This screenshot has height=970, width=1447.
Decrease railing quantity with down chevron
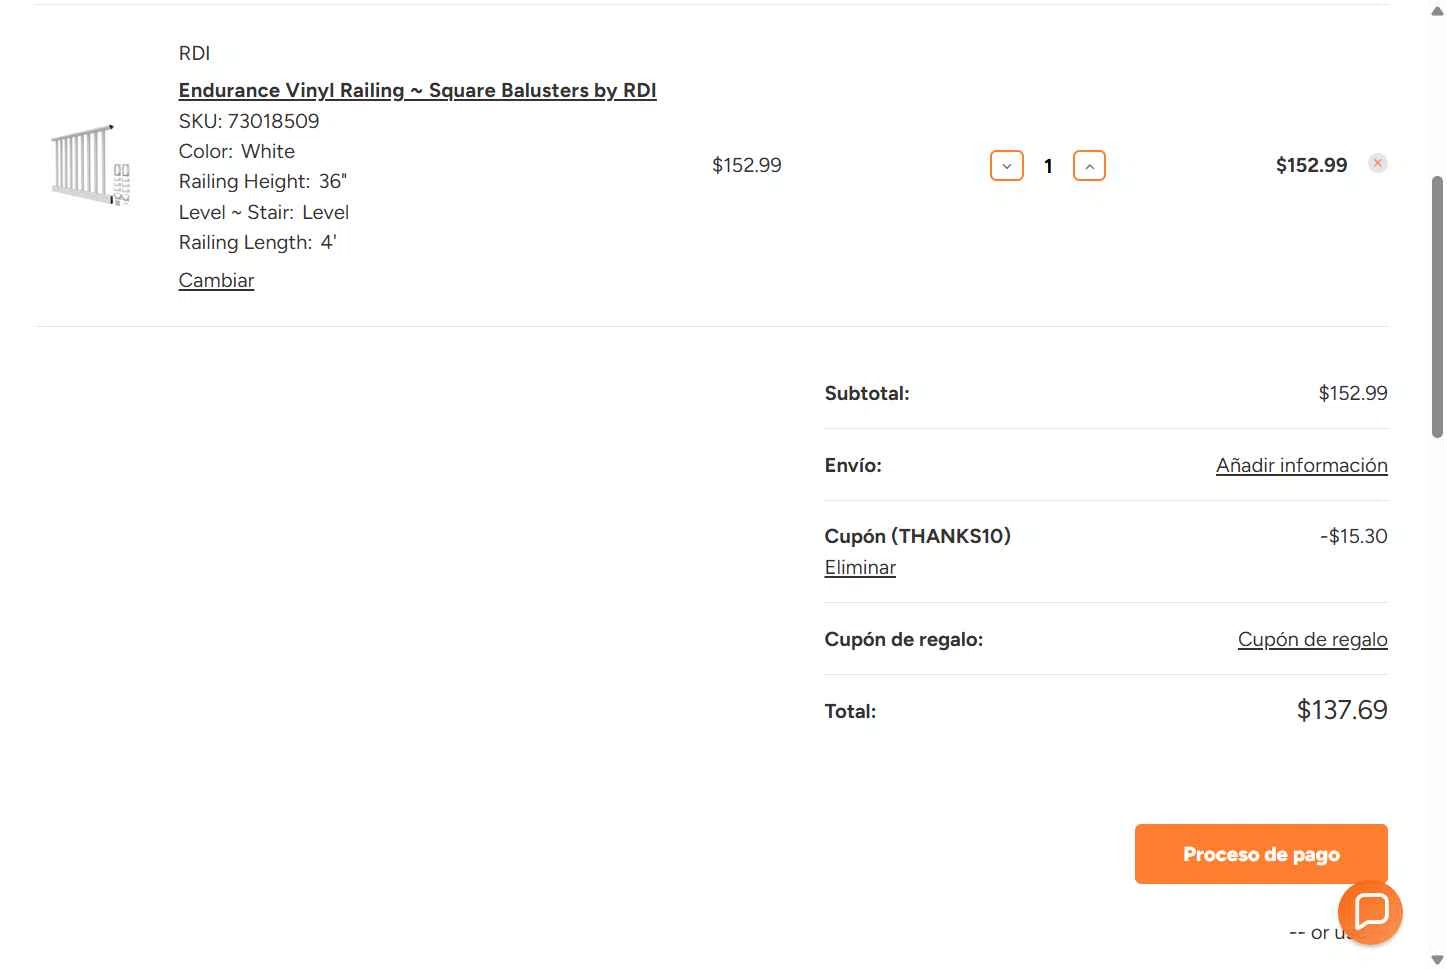(1006, 166)
